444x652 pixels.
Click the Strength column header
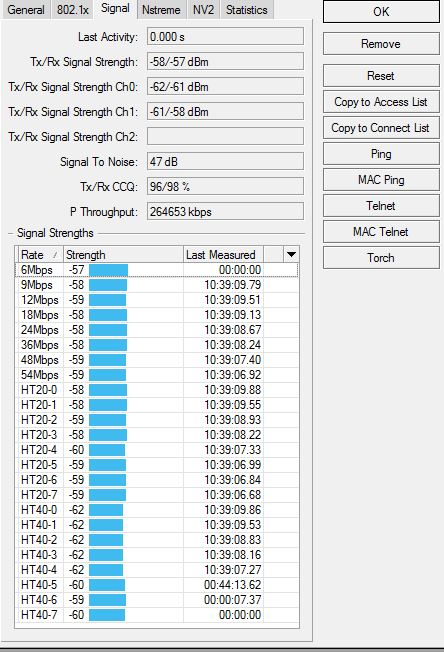pyautogui.click(x=123, y=254)
